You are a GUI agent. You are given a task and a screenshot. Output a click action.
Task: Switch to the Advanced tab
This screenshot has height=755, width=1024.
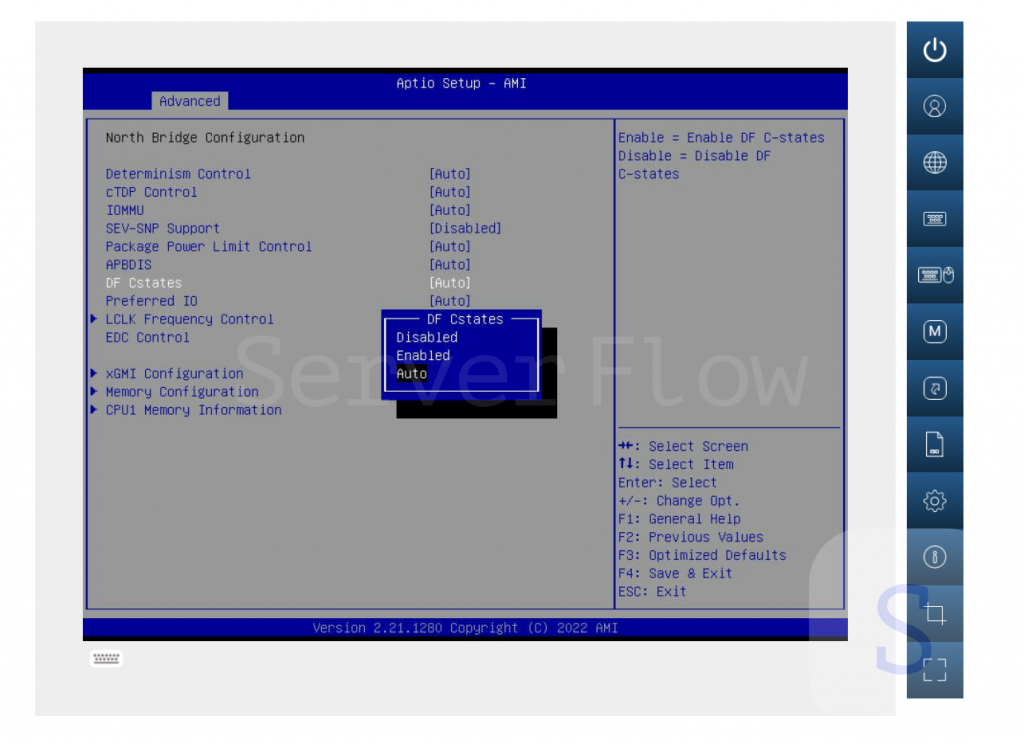(x=189, y=101)
